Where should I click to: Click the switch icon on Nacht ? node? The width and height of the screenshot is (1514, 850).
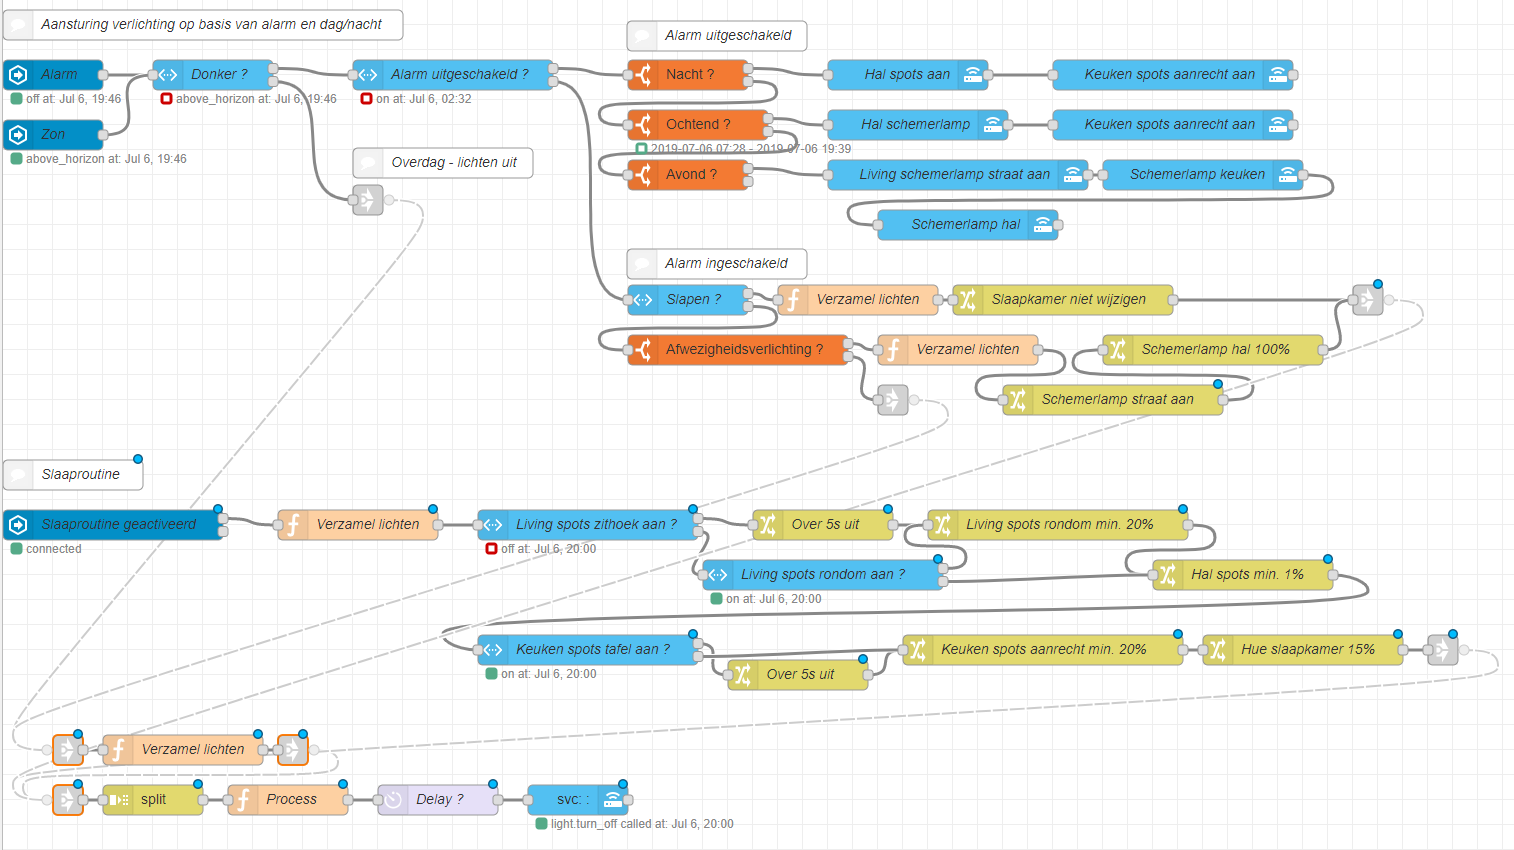coord(643,75)
